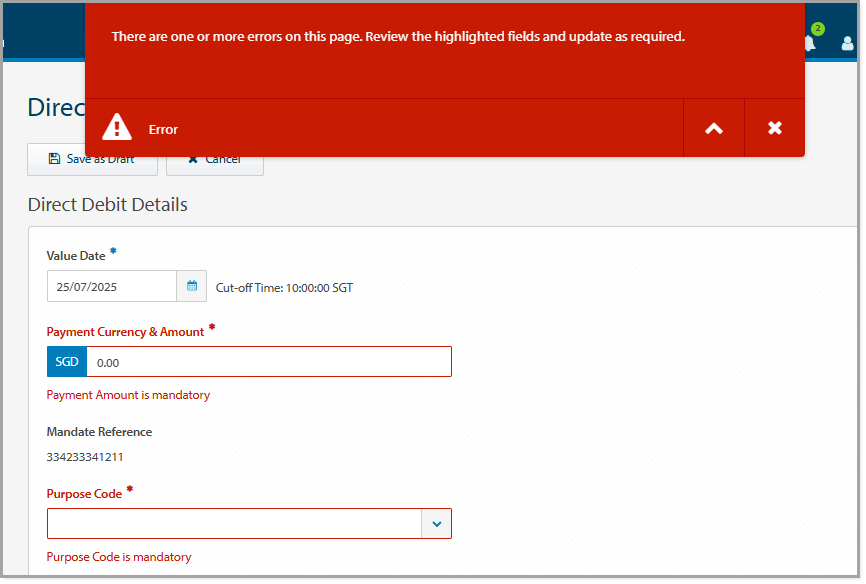Collapse the error banner with the chevron
This screenshot has width=866, height=584.
point(713,128)
